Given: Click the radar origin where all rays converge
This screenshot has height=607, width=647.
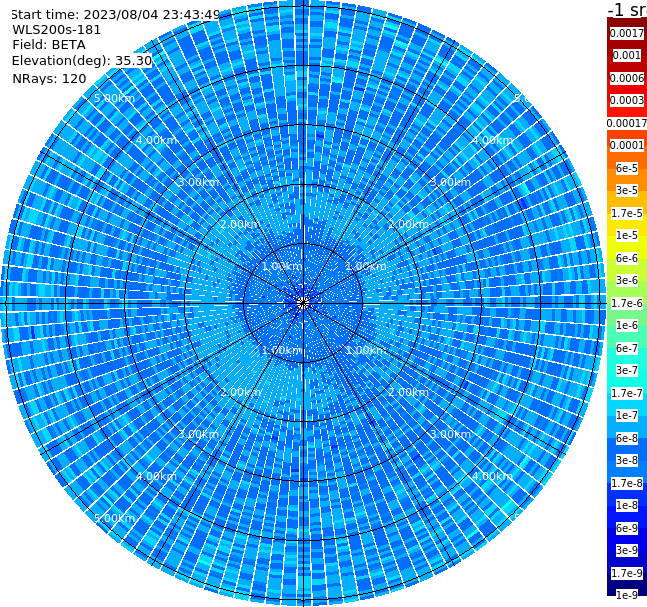Looking at the screenshot, I should click(x=303, y=303).
